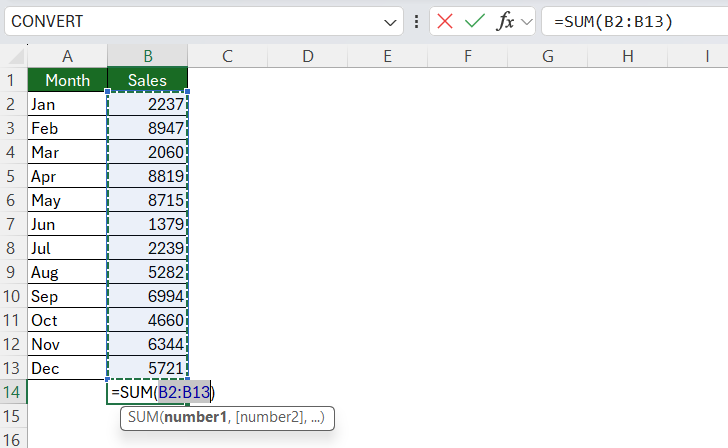The image size is (728, 448).
Task: Click the Nov cell
Action: point(67,344)
